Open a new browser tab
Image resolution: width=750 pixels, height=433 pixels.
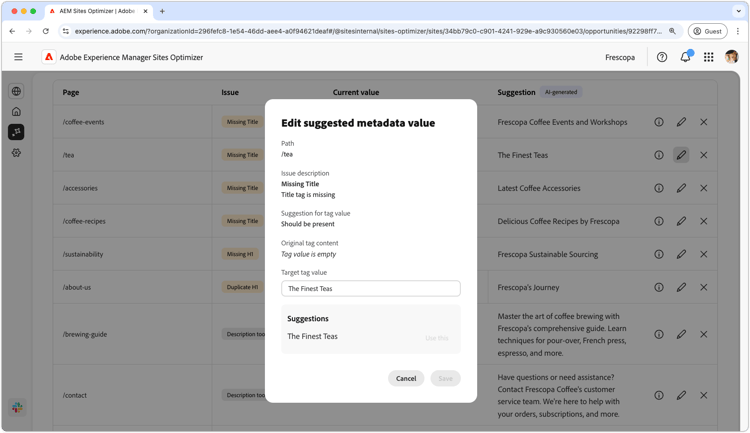pos(162,11)
